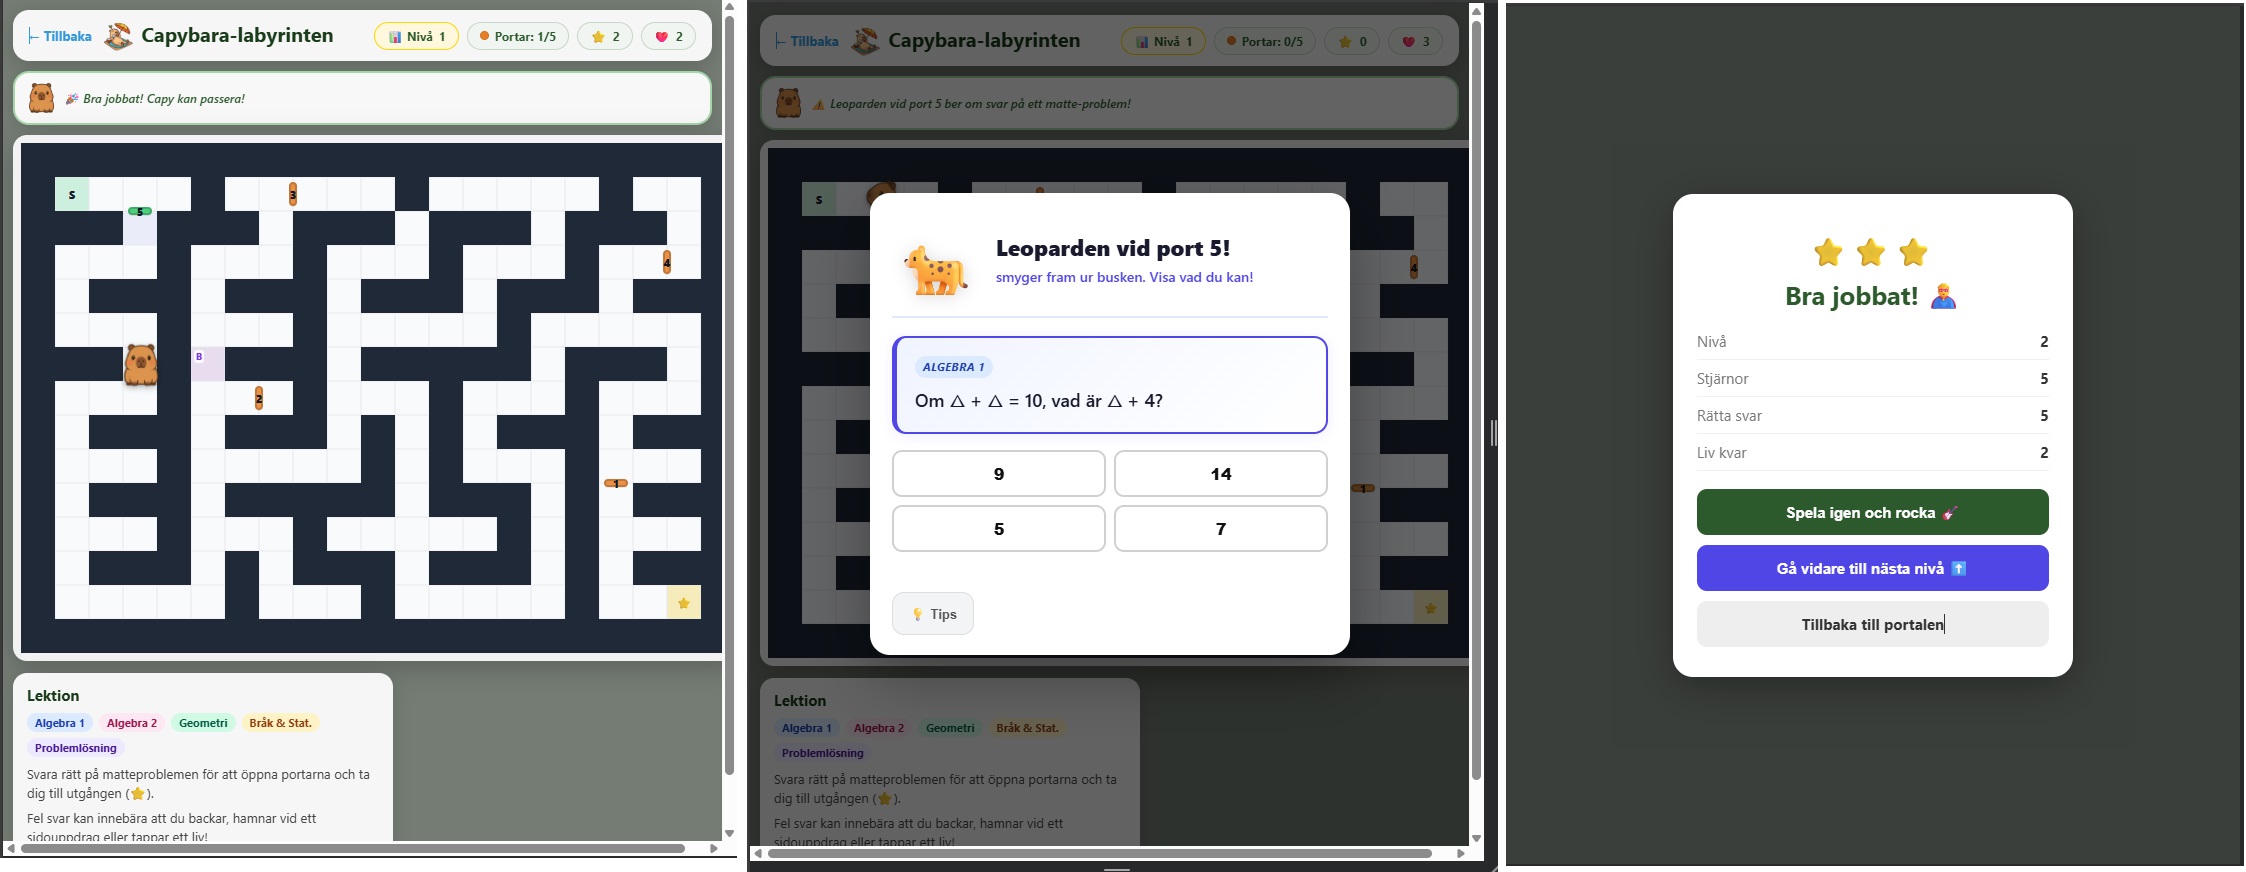This screenshot has width=2246, height=872.
Task: Click the capybara logo in the Portar 1/5 header
Action: [118, 36]
